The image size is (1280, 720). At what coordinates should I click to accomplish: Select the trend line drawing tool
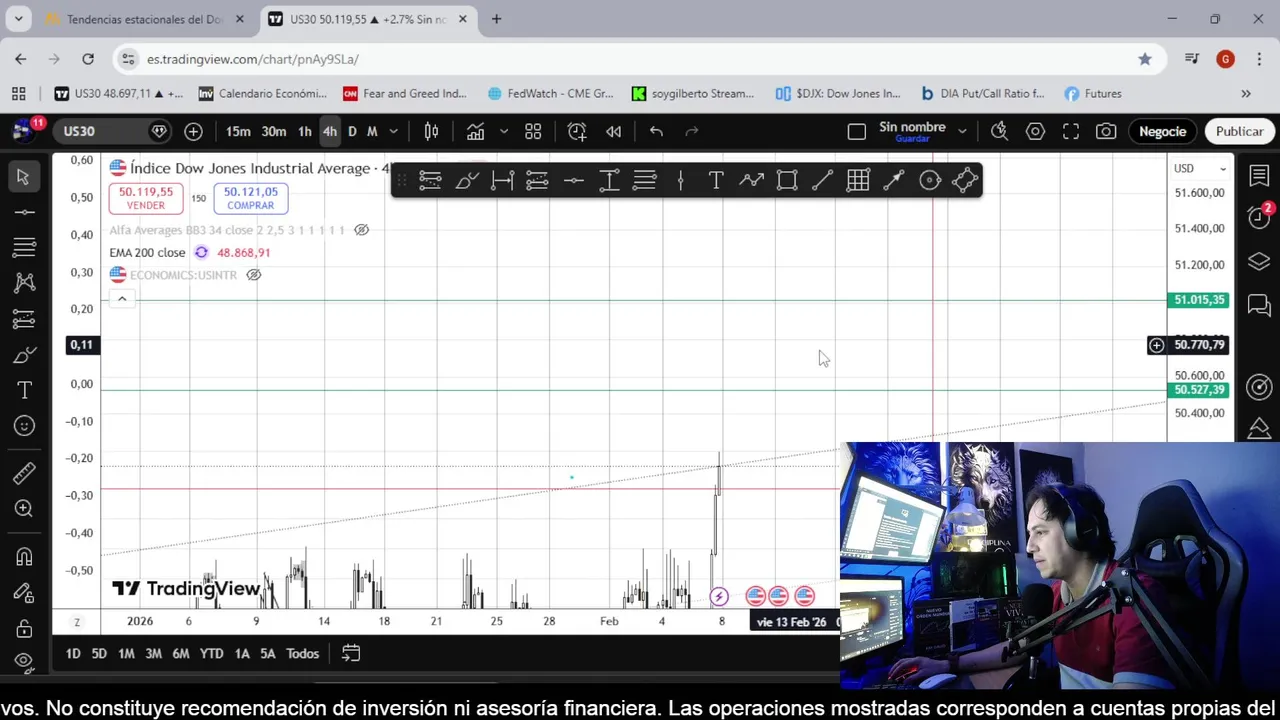[x=24, y=212]
